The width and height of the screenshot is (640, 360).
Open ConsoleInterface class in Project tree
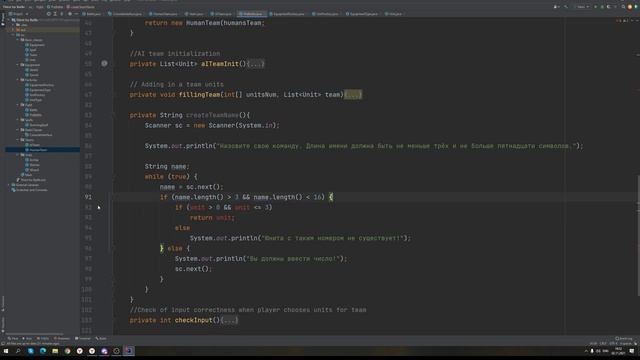point(40,135)
